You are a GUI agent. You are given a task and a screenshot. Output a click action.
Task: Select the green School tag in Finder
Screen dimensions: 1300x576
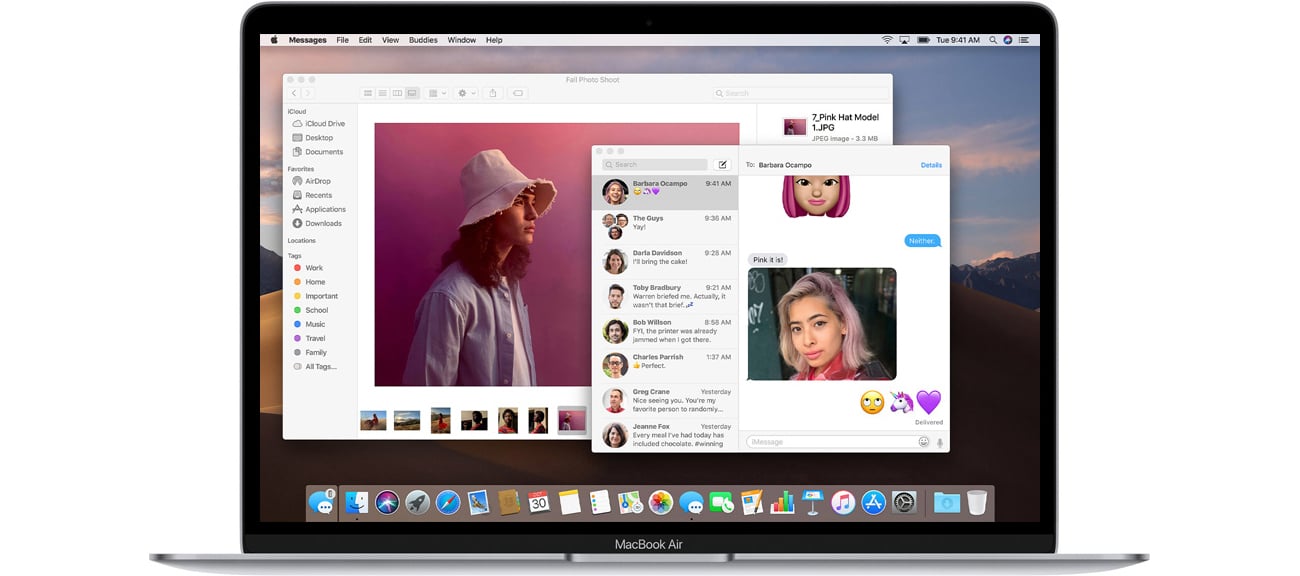pos(311,310)
